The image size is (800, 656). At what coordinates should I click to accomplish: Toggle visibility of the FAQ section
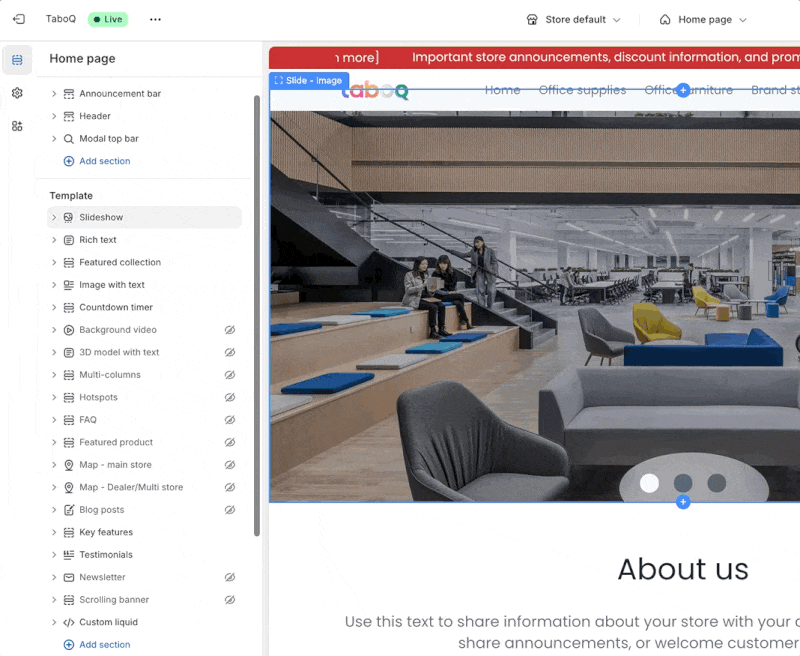230,420
